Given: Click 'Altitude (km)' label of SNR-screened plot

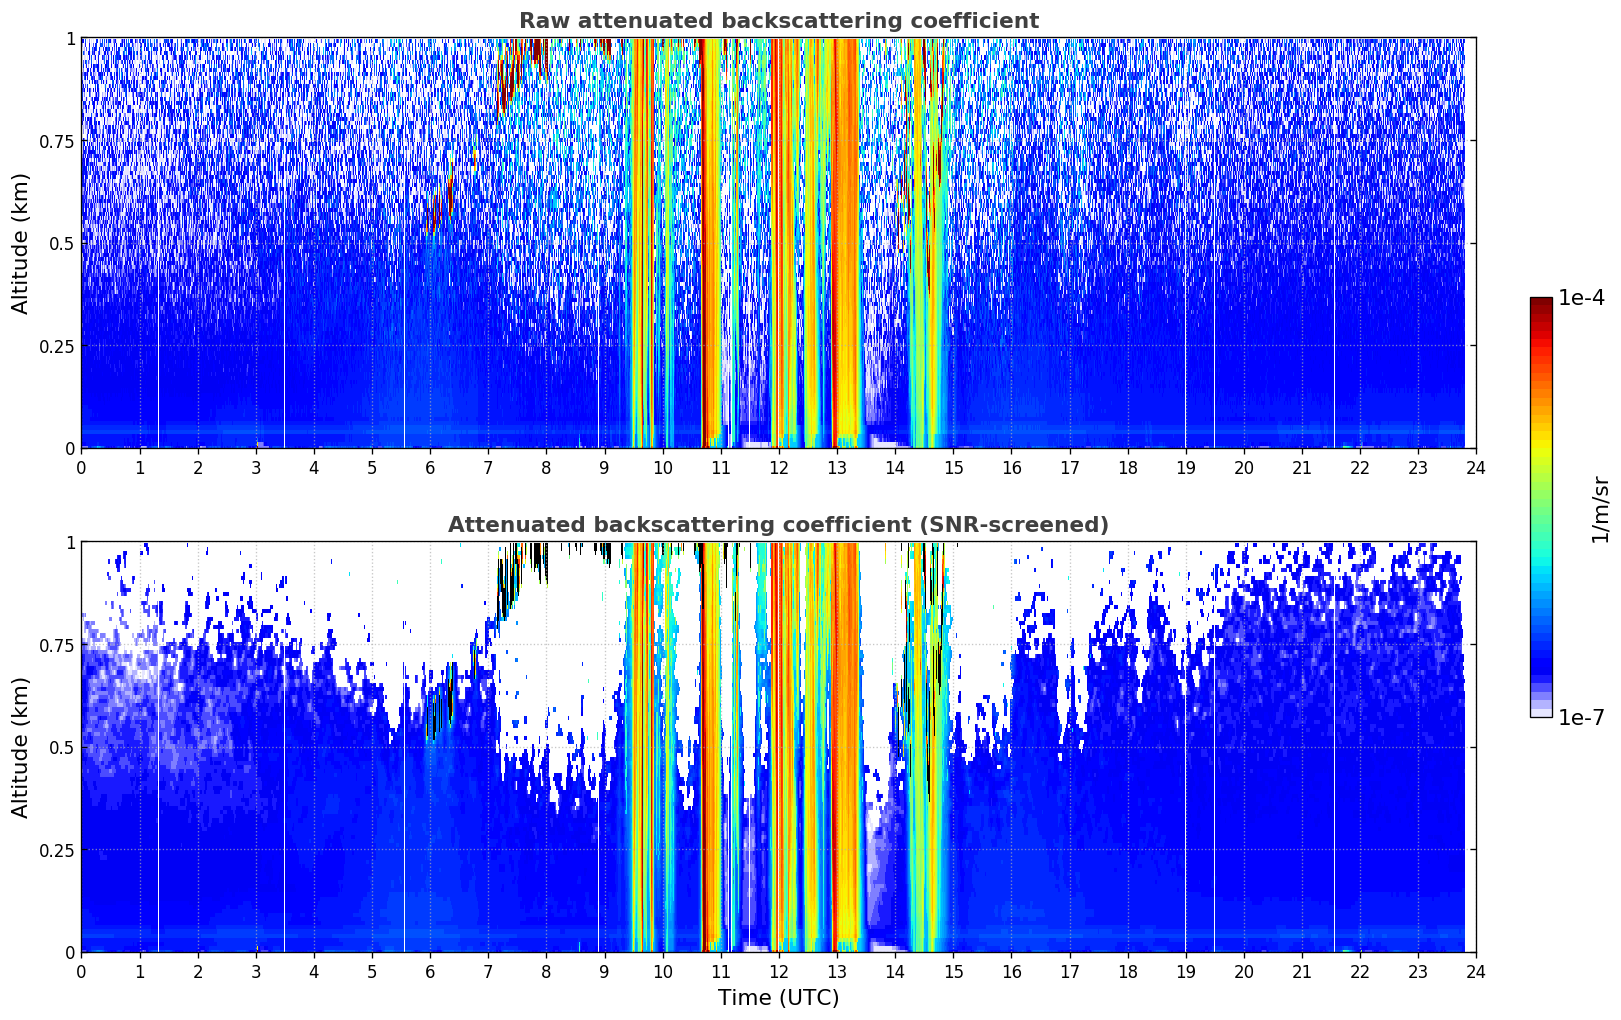Looking at the screenshot, I should tap(21, 747).
